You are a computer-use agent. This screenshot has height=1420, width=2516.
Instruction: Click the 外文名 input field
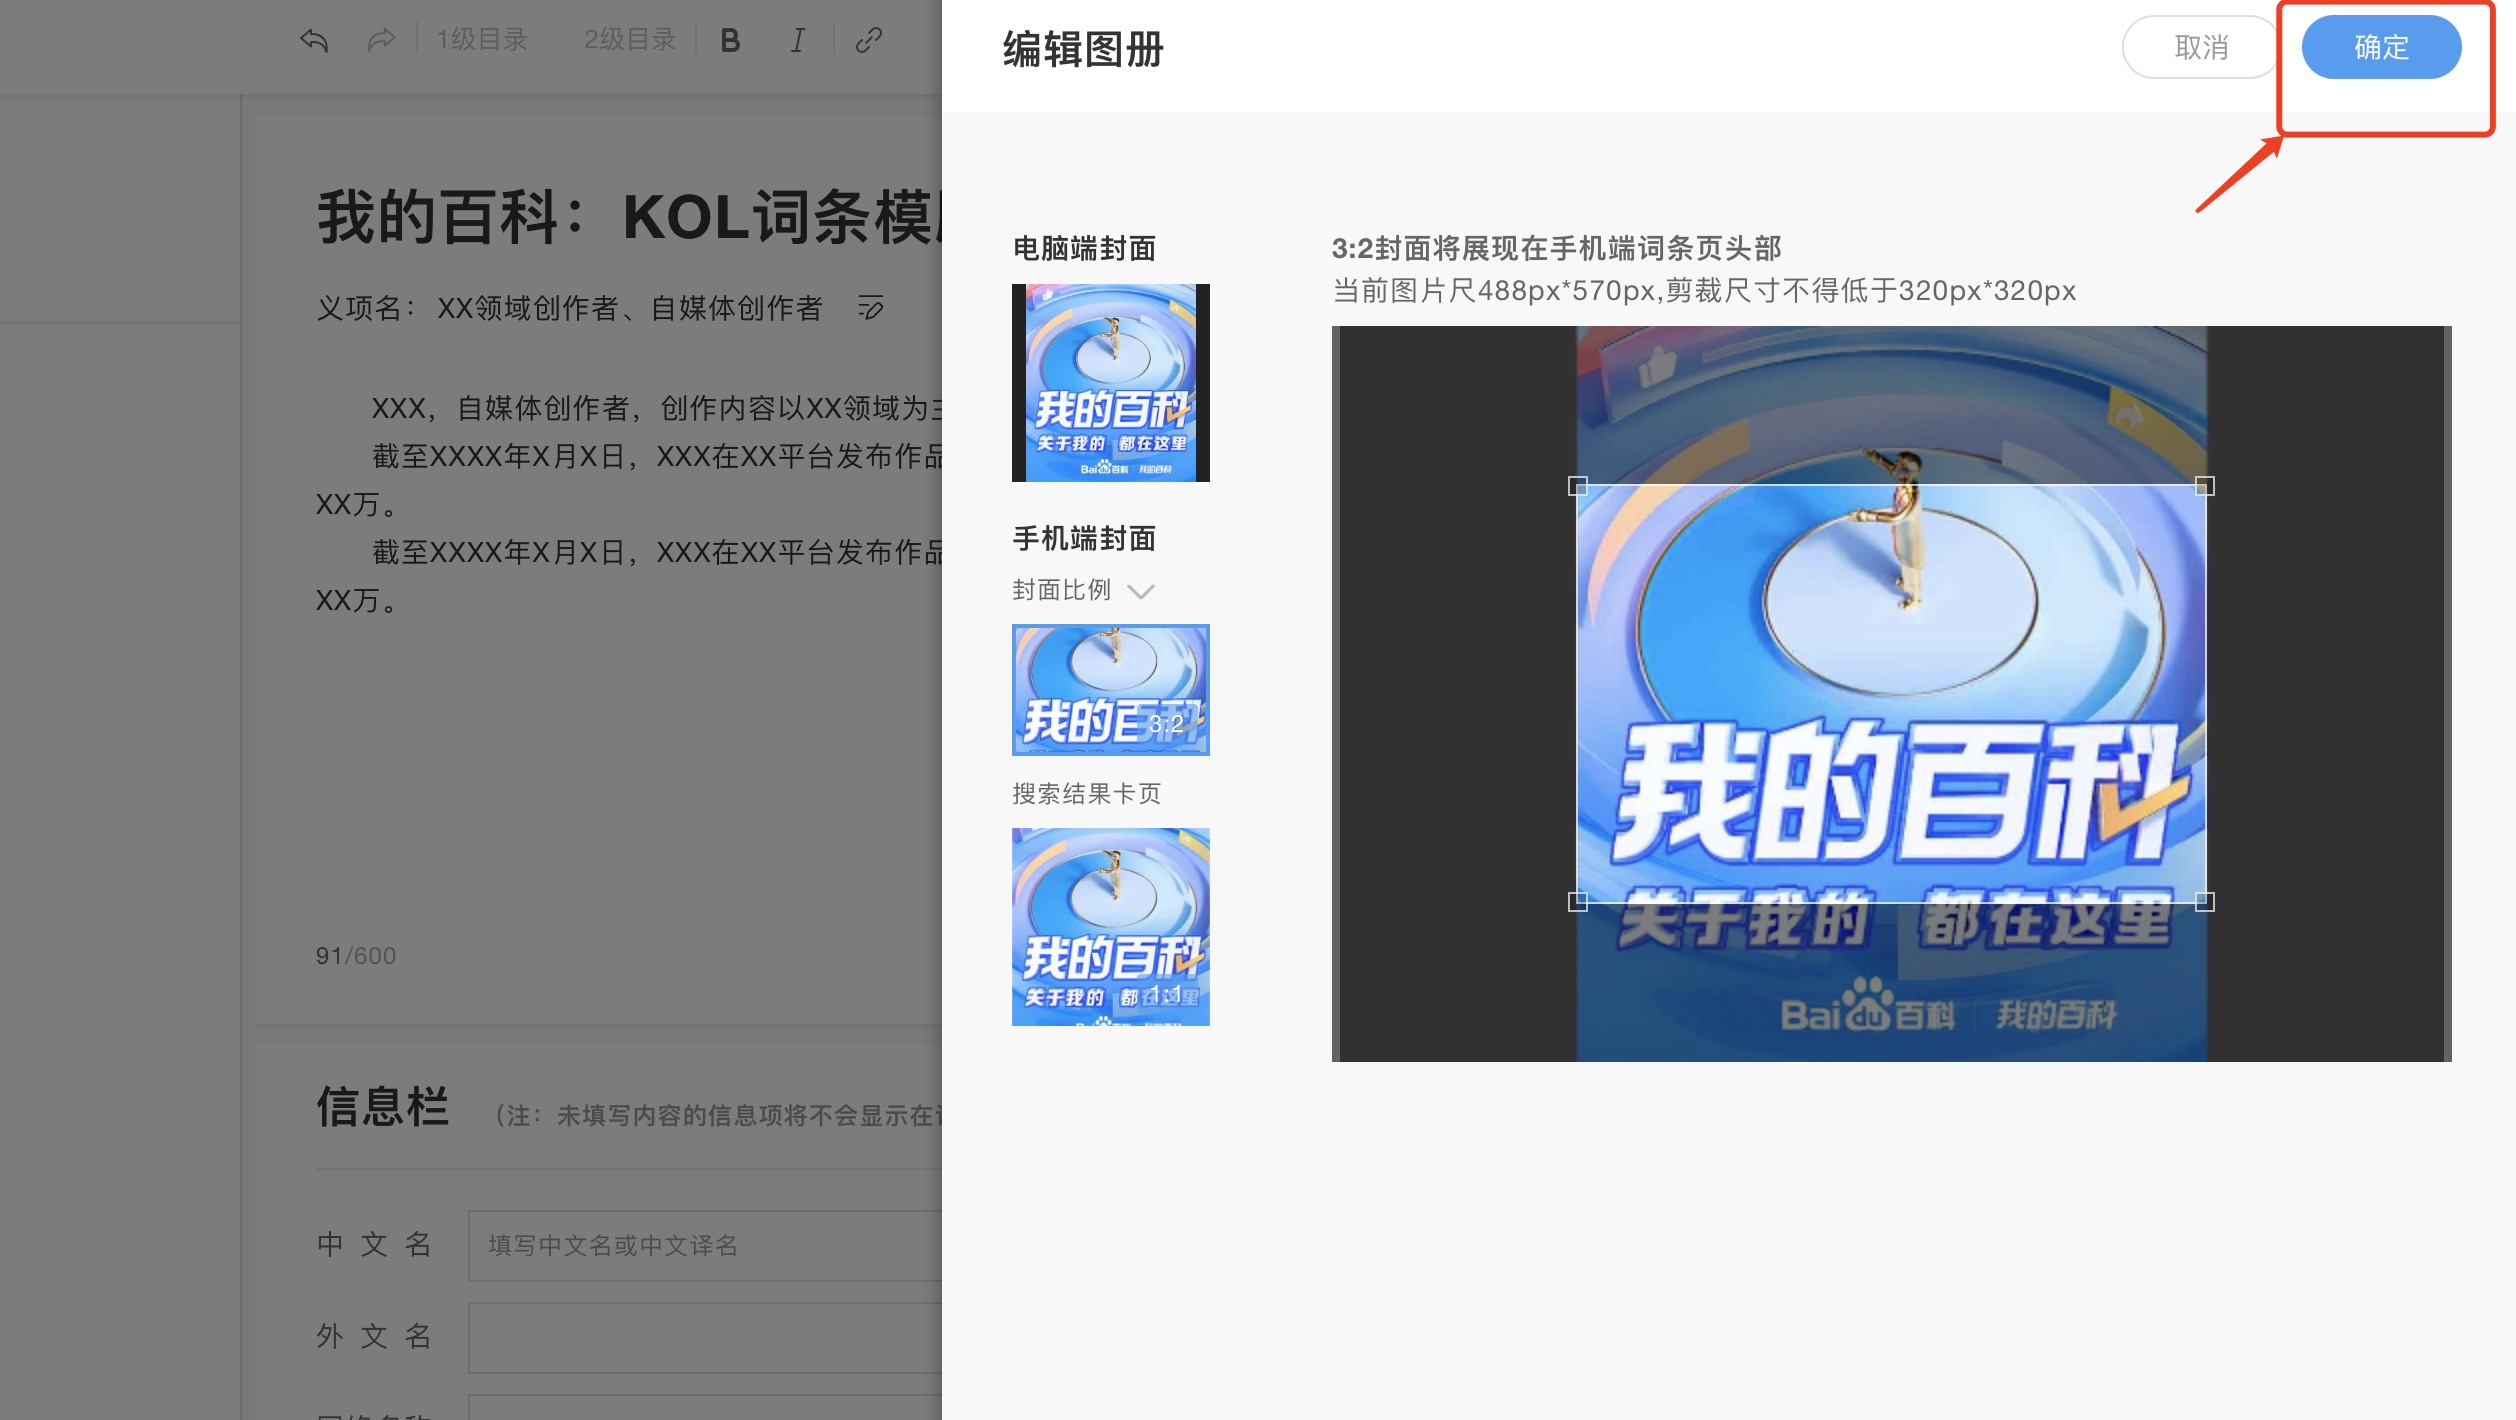click(705, 1337)
